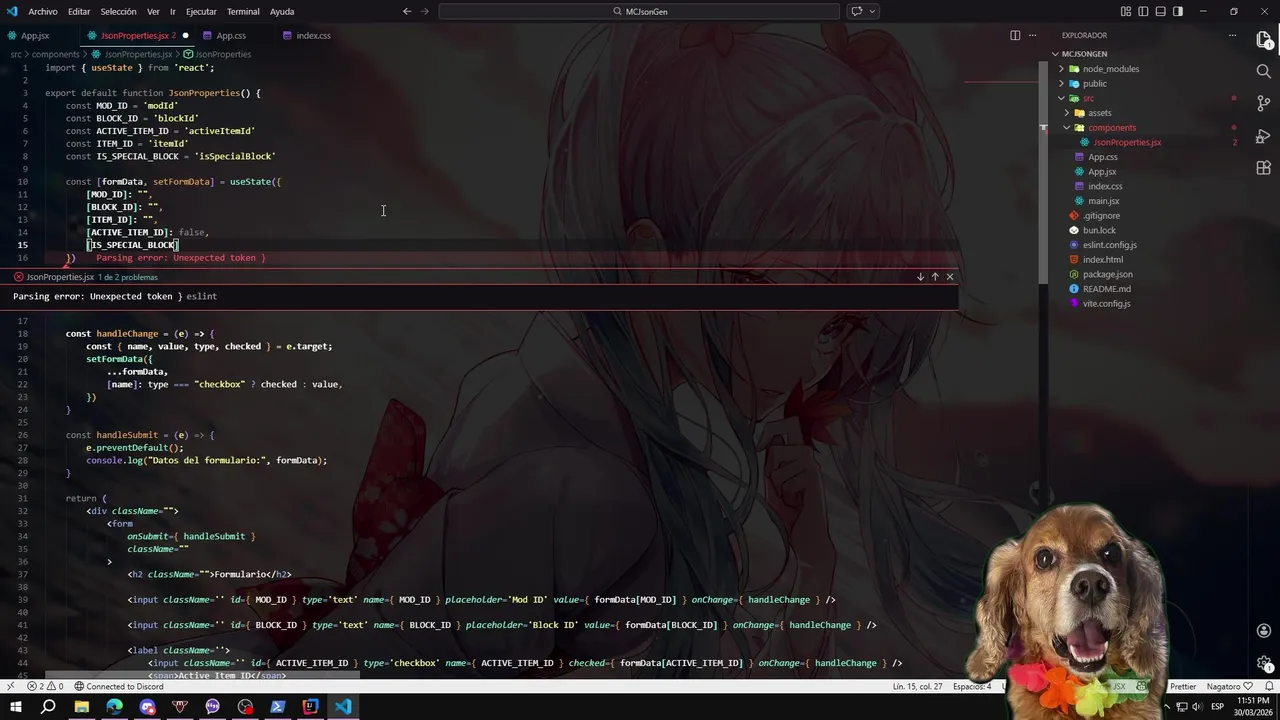This screenshot has width=1280, height=720.
Task: Click the VS Code icon in taskbar
Action: (x=343, y=707)
